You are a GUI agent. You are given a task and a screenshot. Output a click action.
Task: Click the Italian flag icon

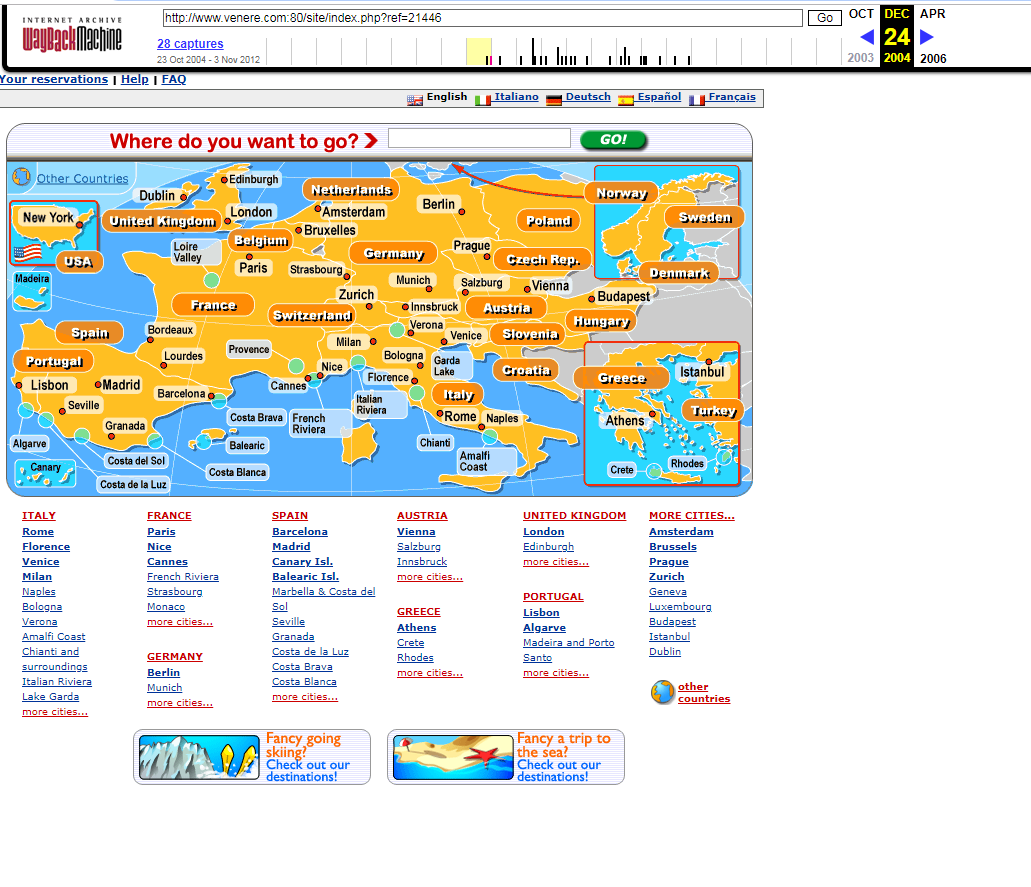483,100
